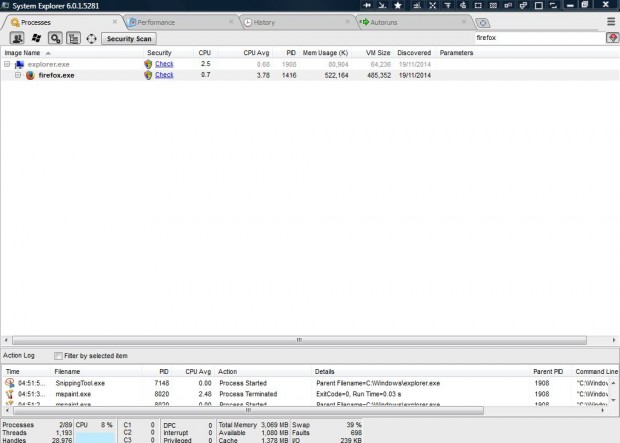Click the Windows flag toolbar icon
Image resolution: width=620 pixels, height=443 pixels.
[36, 38]
